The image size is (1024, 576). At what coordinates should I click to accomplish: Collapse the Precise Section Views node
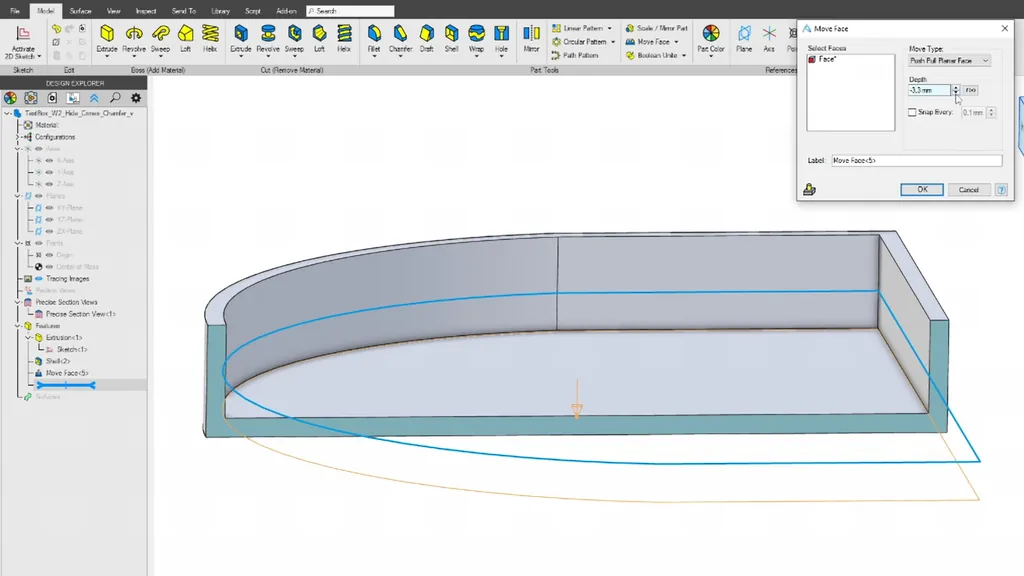18,302
